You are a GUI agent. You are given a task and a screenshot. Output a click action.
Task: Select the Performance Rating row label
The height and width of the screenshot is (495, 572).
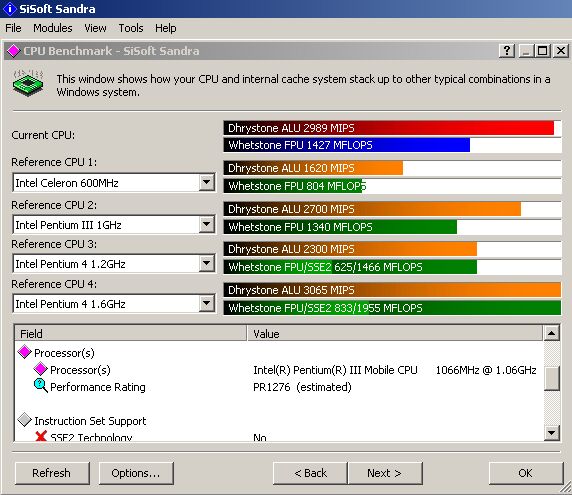(97, 387)
